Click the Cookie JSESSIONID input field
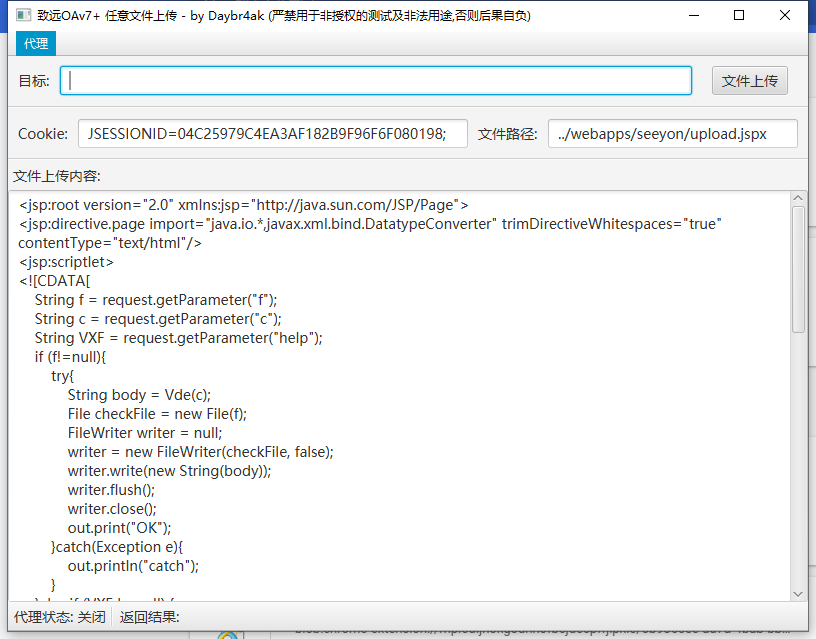Screen dimensions: 816x639 pyautogui.click(x=273, y=134)
